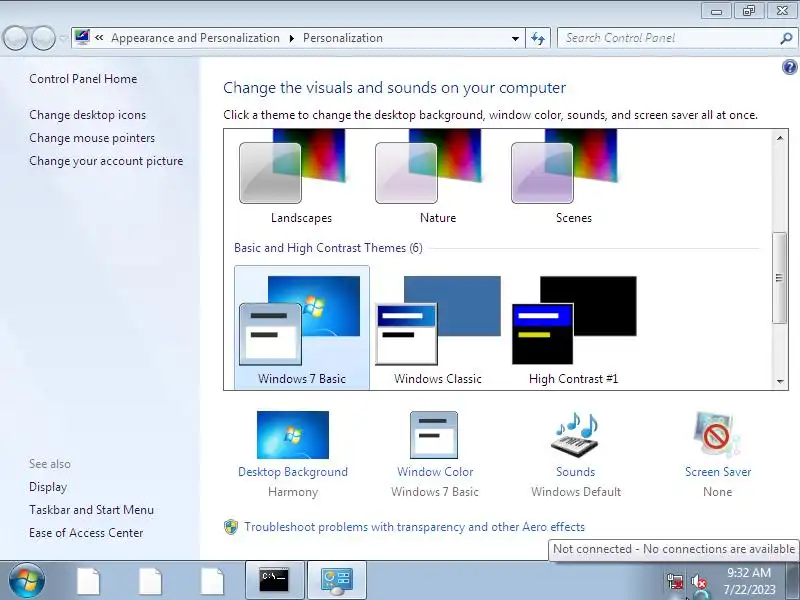The width and height of the screenshot is (800, 600).
Task: Open Window Color icon
Action: pyautogui.click(x=434, y=435)
